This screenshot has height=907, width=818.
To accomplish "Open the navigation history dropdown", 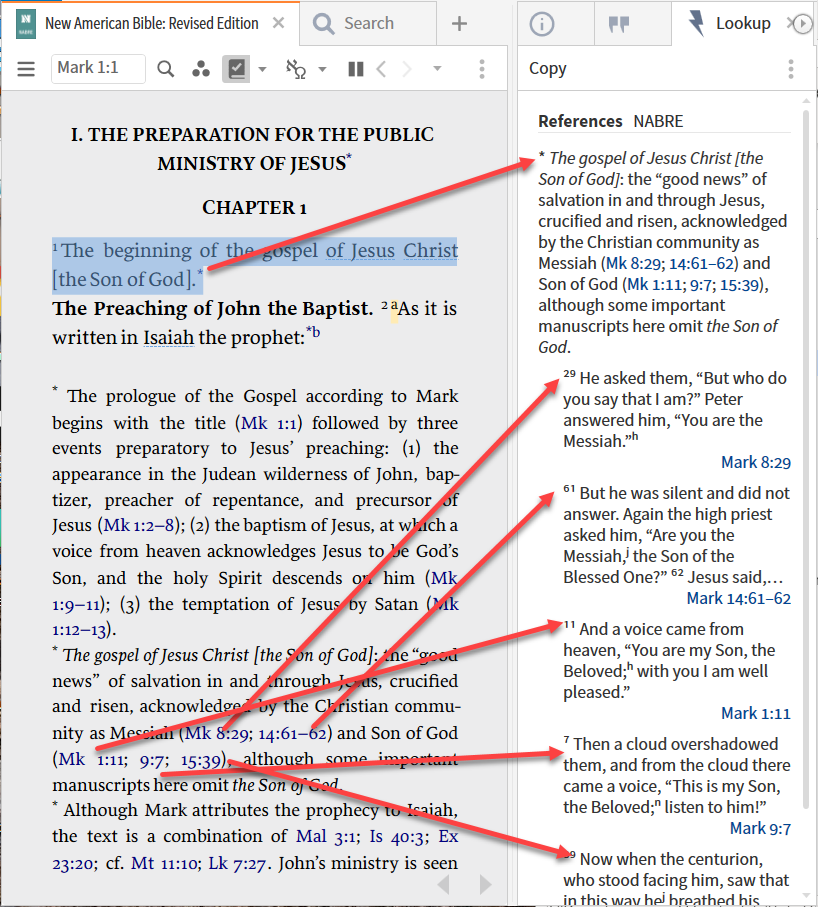I will coord(437,69).
